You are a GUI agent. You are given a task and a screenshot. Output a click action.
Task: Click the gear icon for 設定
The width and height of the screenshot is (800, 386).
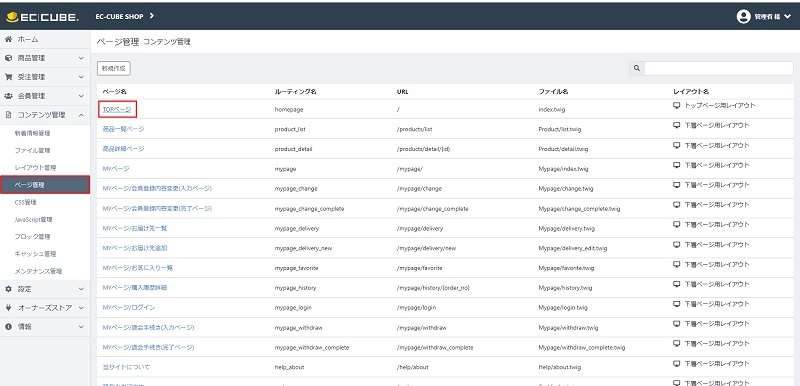point(8,289)
